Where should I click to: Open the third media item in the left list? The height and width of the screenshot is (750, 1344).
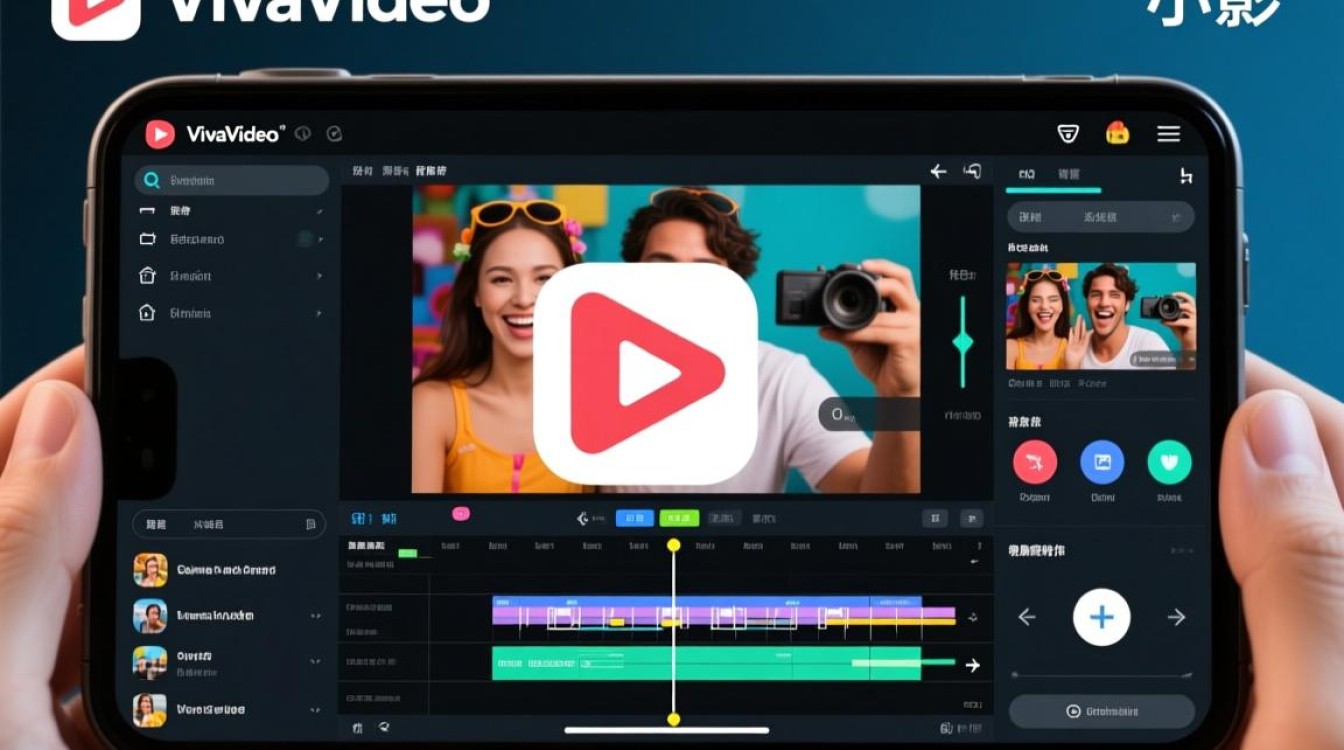pyautogui.click(x=228, y=662)
